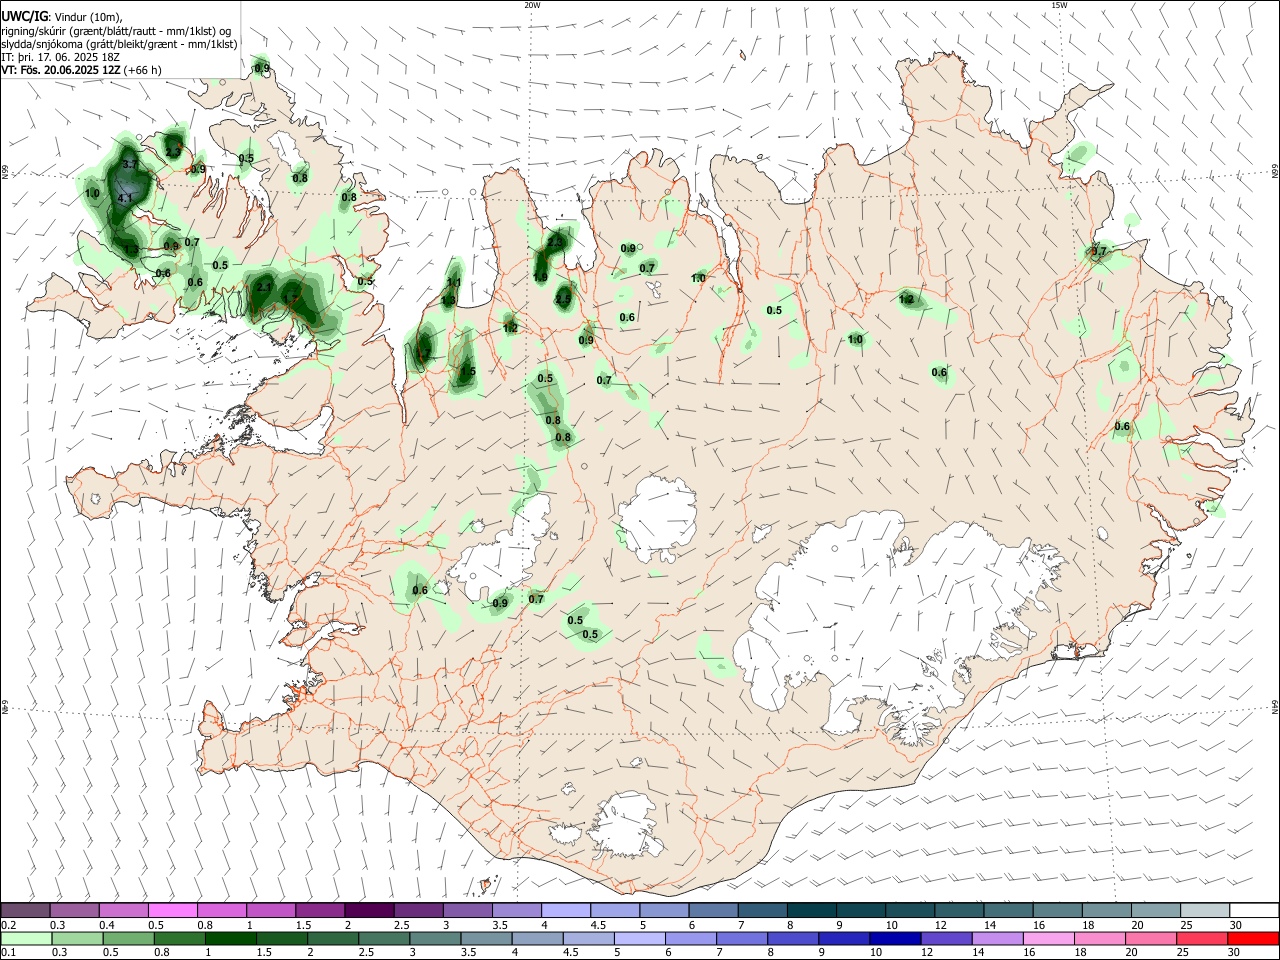
Task: Click the 1.5 precipitation value on the map
Action: click(468, 372)
